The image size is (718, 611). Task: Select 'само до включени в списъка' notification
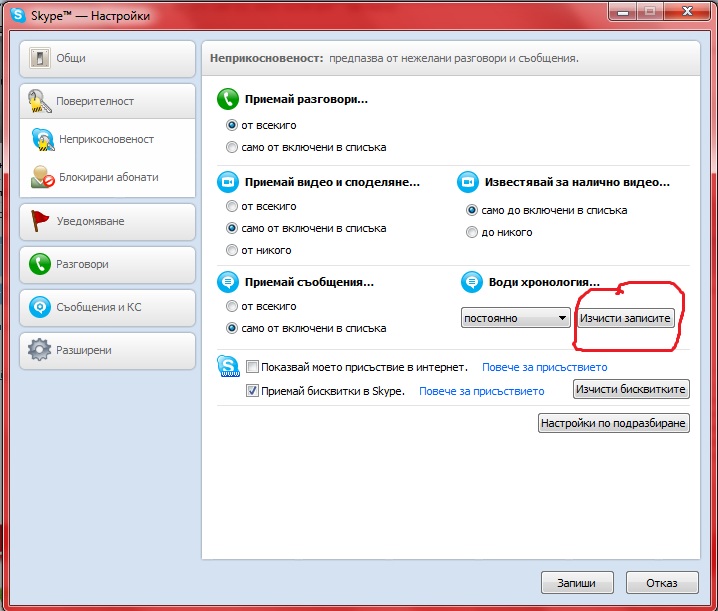coord(472,210)
